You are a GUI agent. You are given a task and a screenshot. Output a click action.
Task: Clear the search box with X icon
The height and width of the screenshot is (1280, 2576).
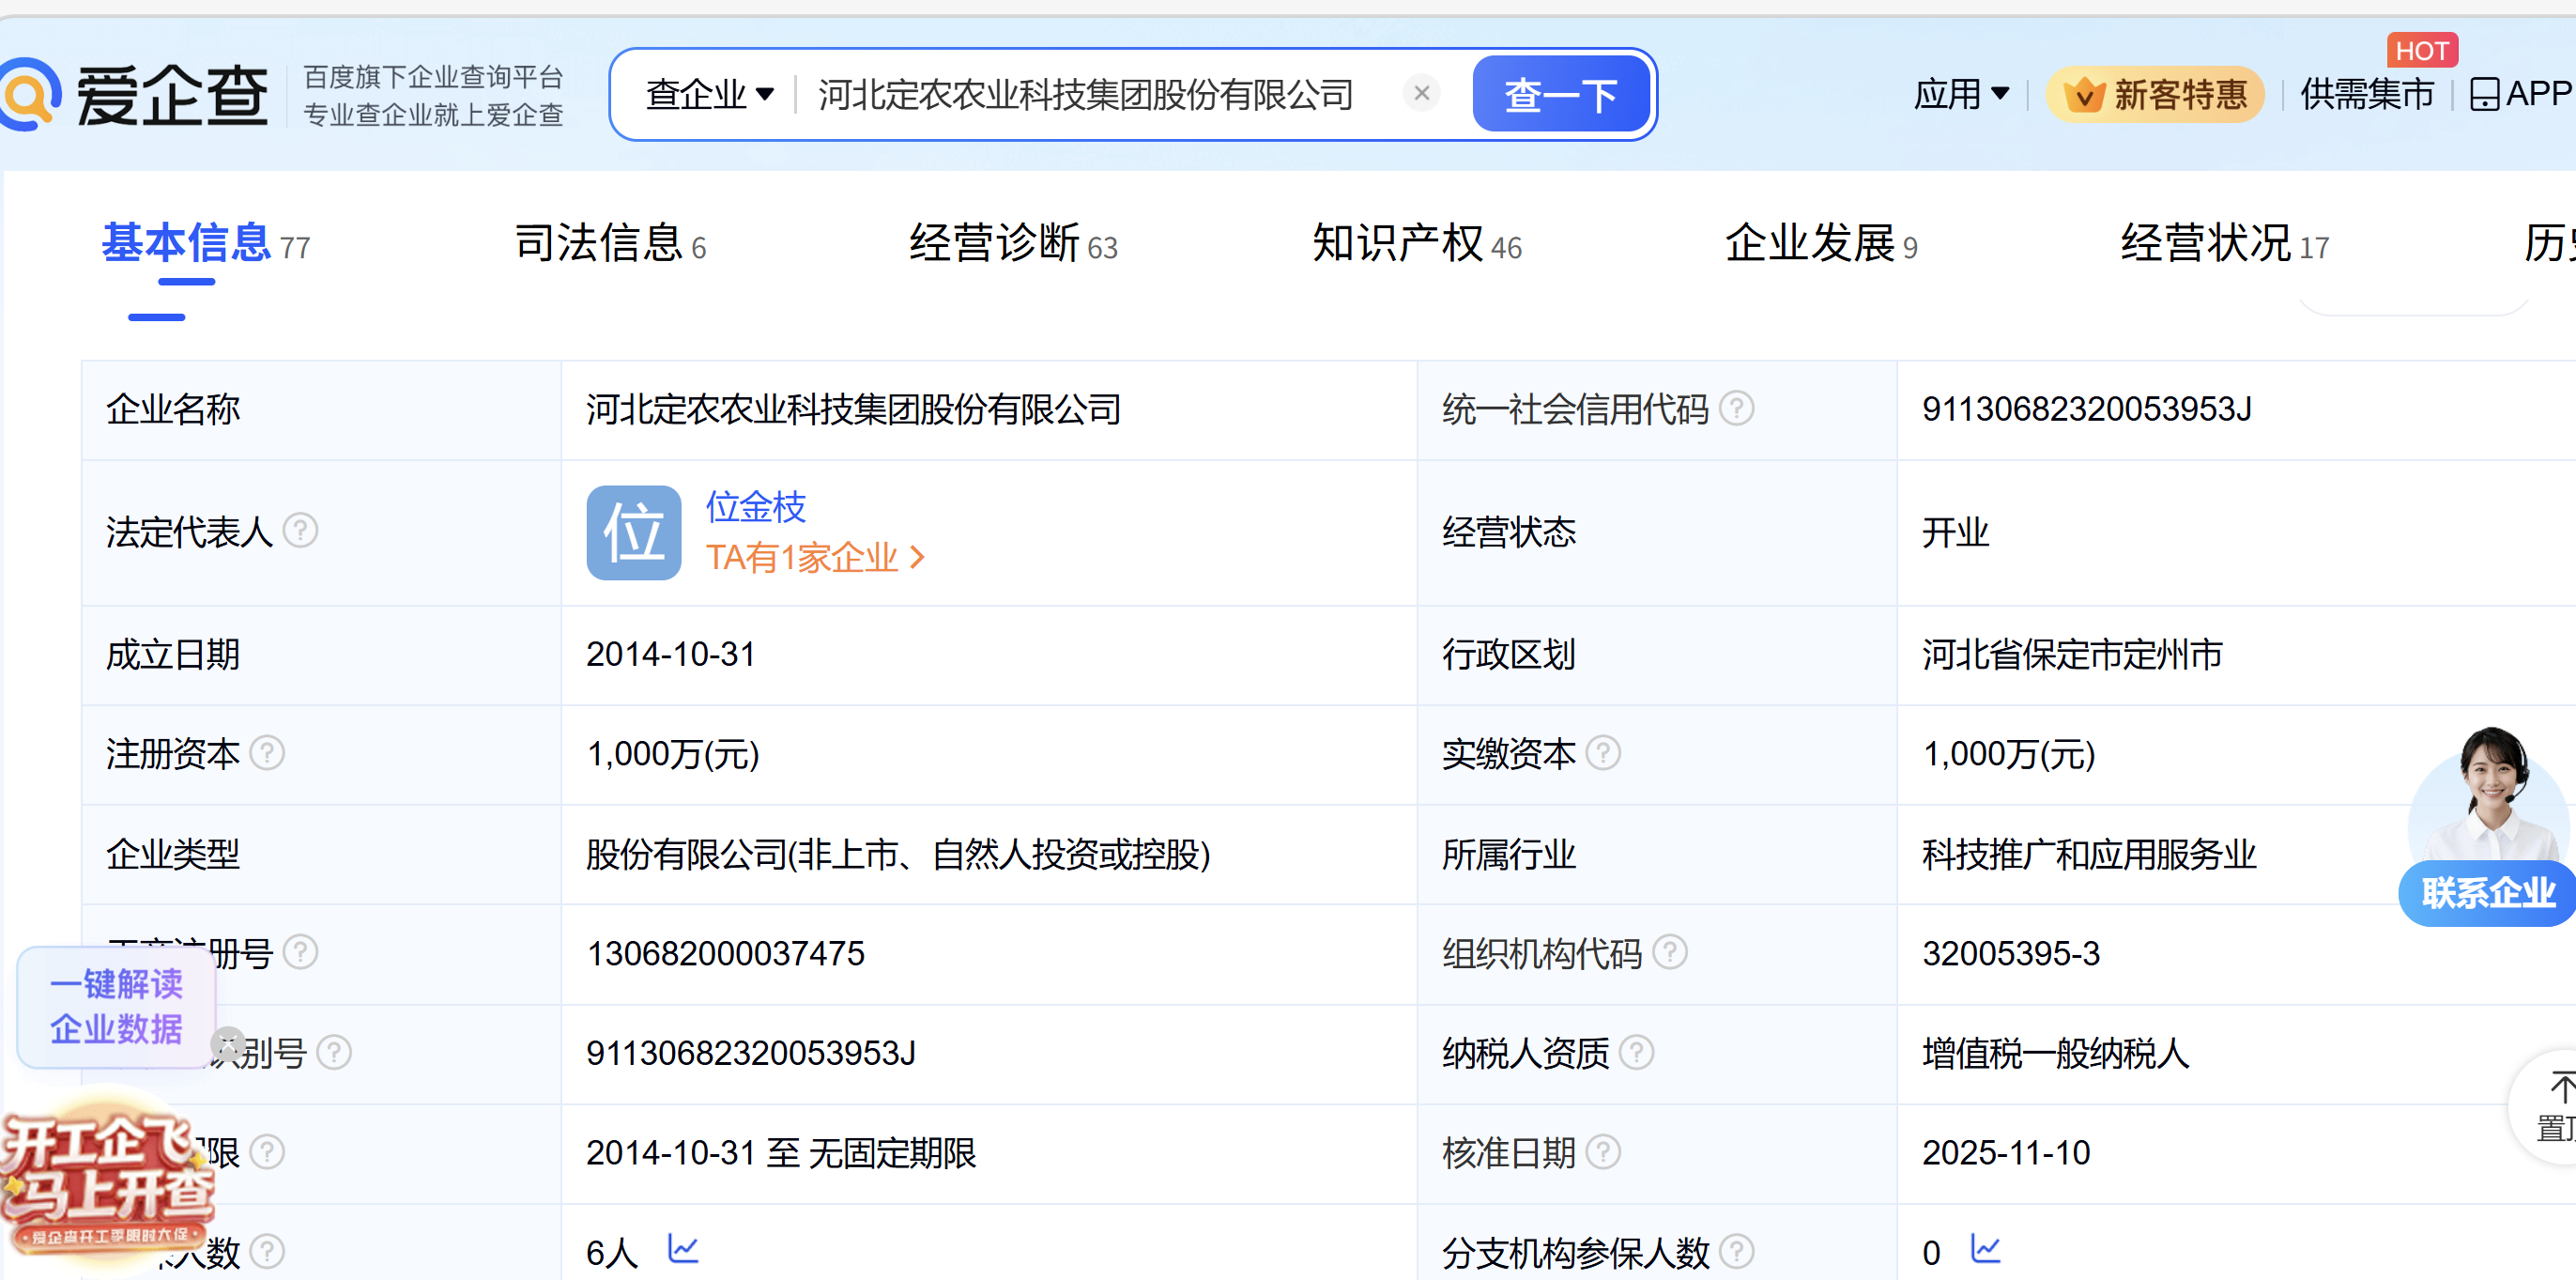(1421, 94)
